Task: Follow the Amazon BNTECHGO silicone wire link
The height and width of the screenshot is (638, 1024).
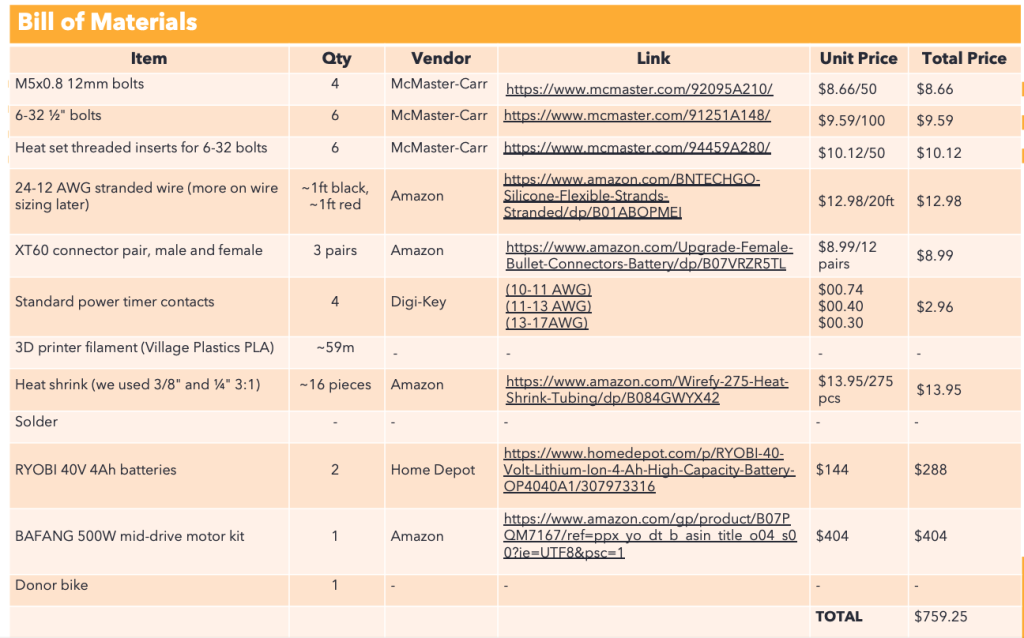Action: (x=632, y=196)
